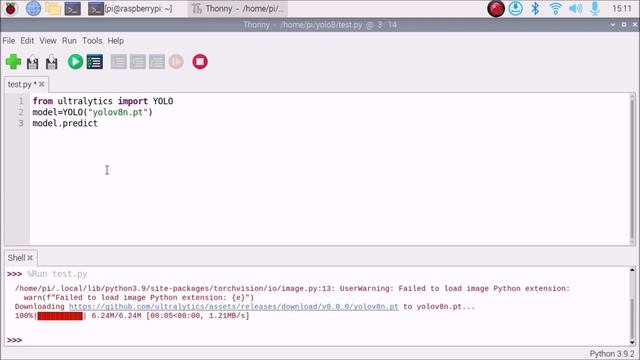Open the Help menu
640x360 pixels.
click(116, 41)
